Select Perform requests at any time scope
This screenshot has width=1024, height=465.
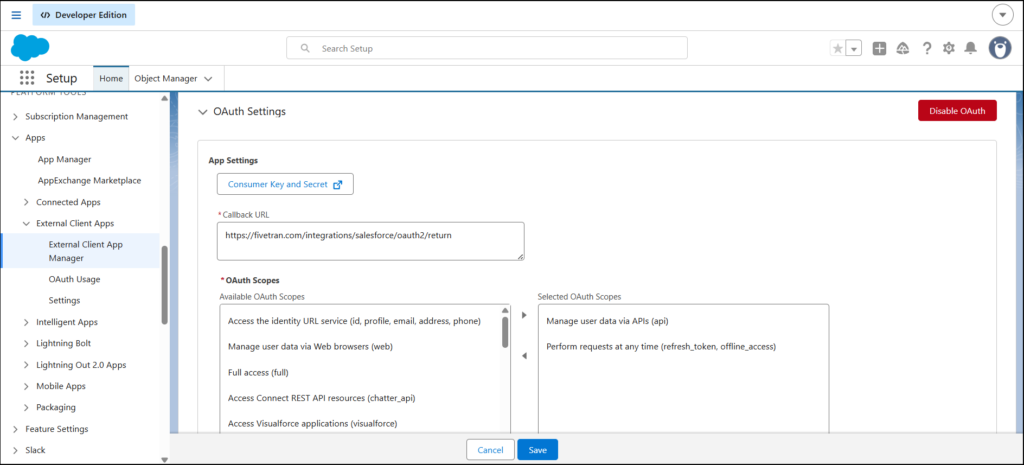point(661,346)
